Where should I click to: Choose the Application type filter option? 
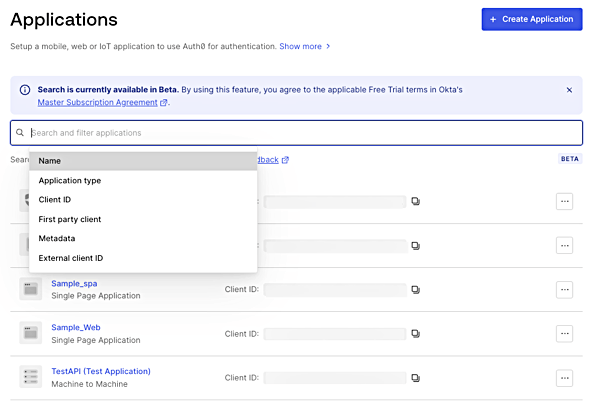click(x=143, y=181)
